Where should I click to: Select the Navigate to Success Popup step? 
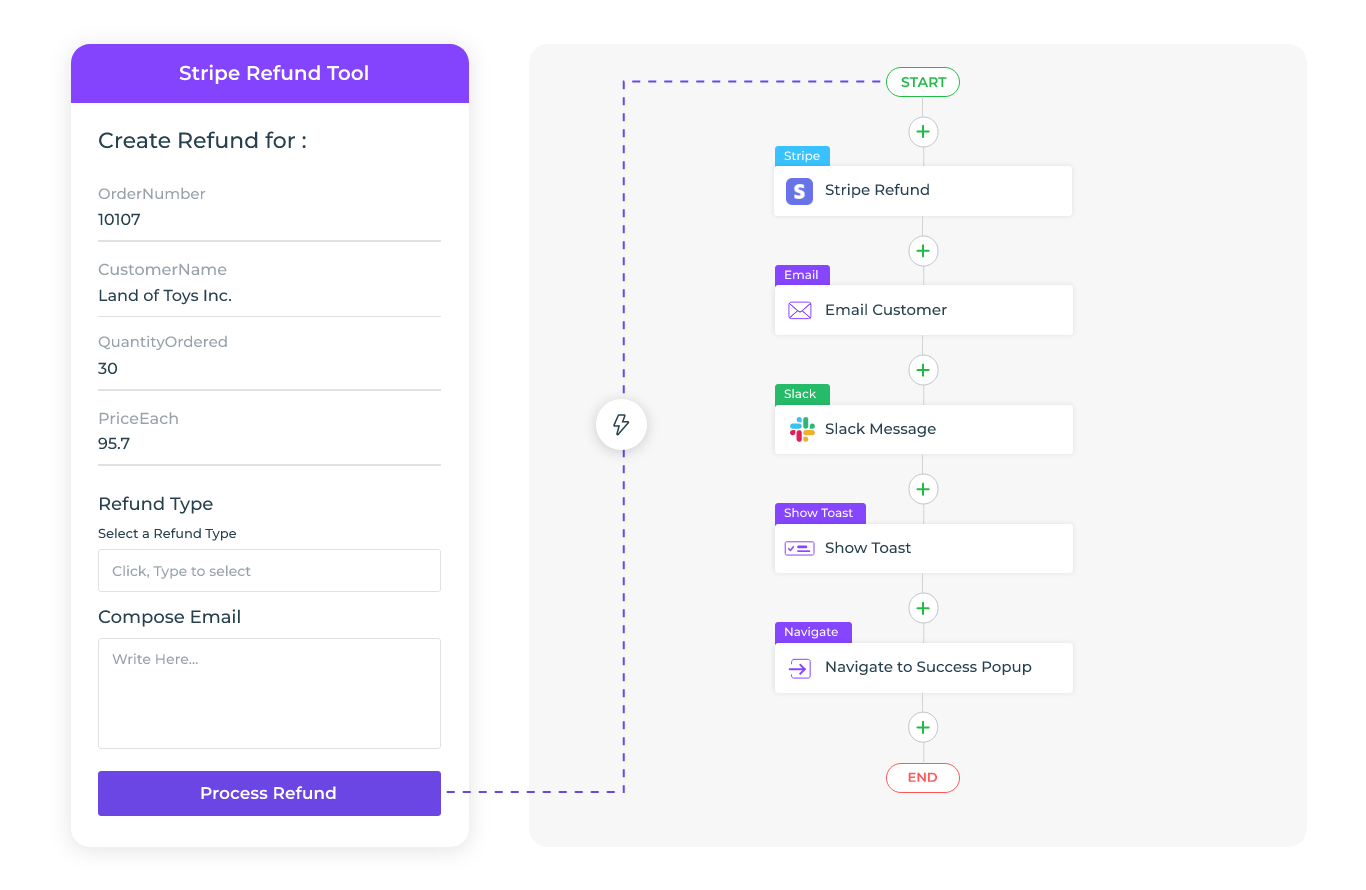coord(927,668)
